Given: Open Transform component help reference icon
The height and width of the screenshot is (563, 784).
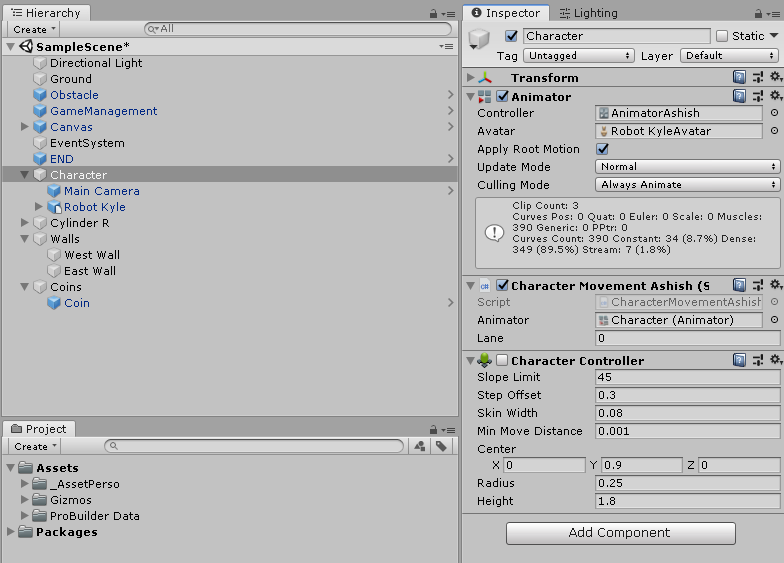Looking at the screenshot, I should coord(739,77).
